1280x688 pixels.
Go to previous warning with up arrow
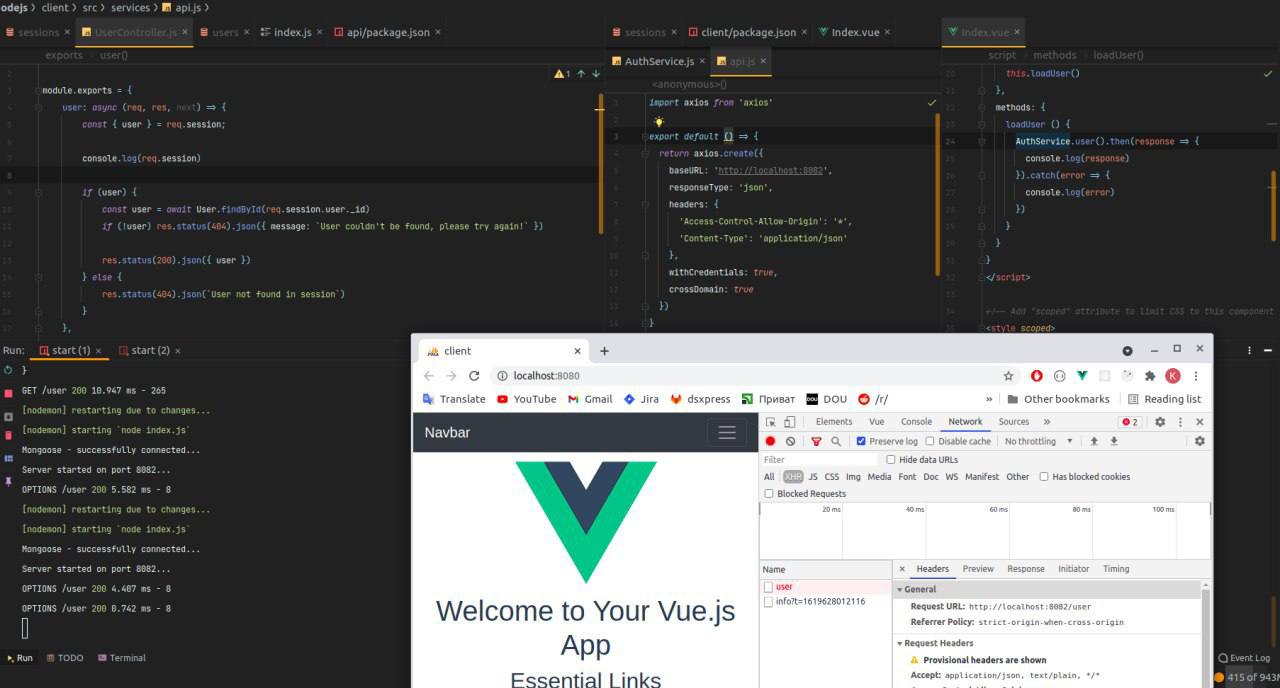pos(581,73)
